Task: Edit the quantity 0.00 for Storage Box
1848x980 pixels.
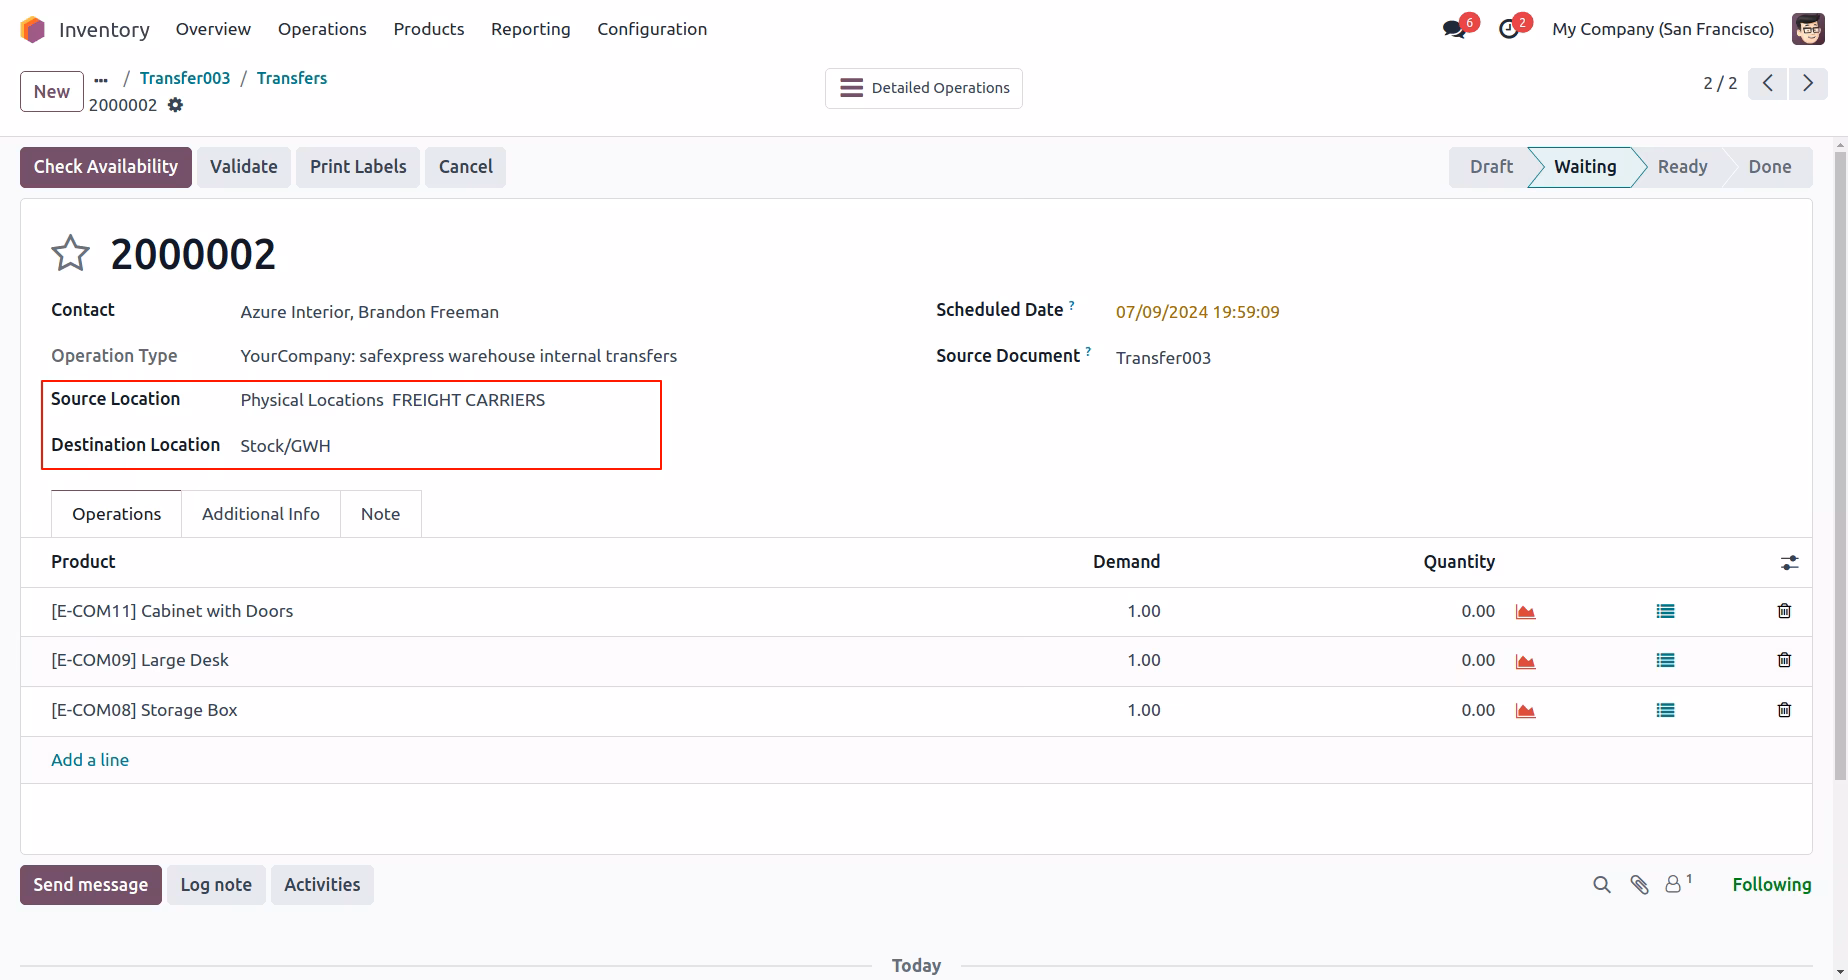Action: [x=1478, y=710]
